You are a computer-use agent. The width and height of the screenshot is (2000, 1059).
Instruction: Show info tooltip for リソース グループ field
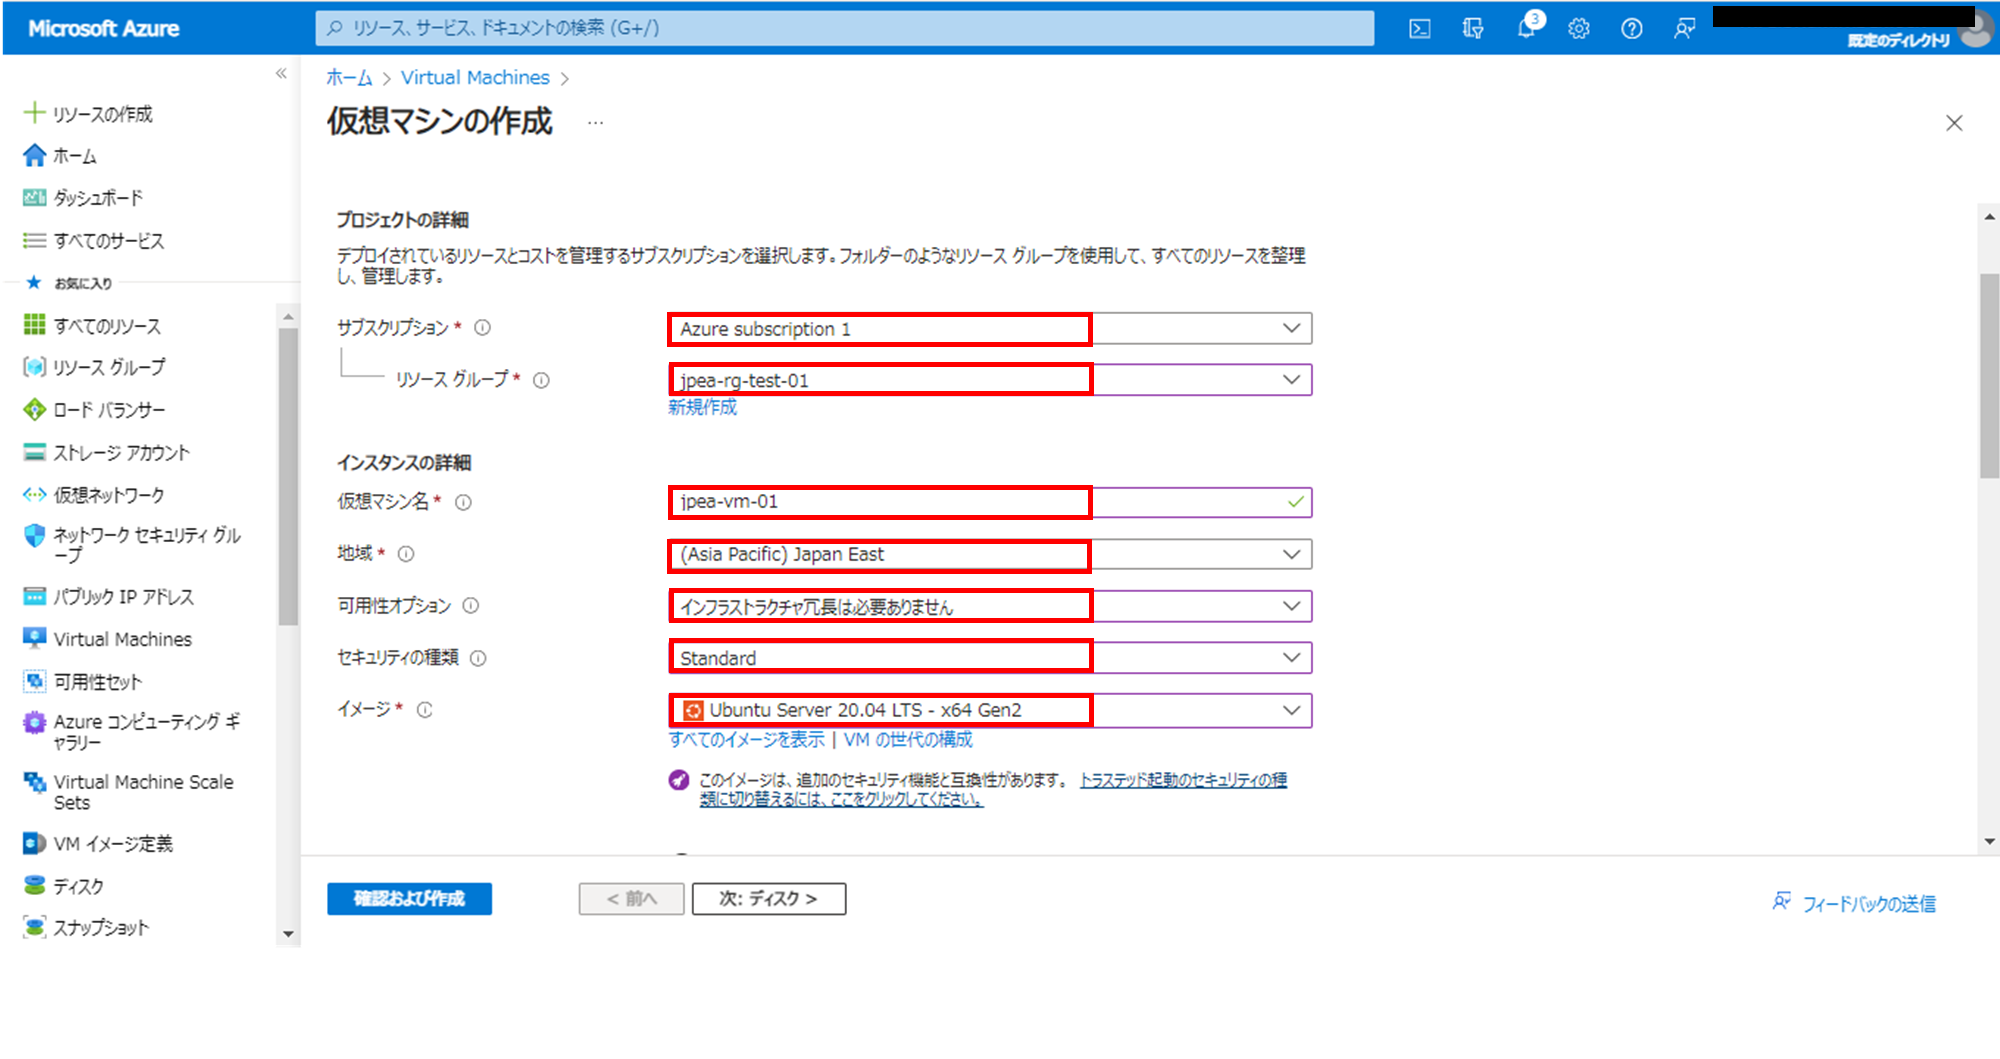coord(541,380)
